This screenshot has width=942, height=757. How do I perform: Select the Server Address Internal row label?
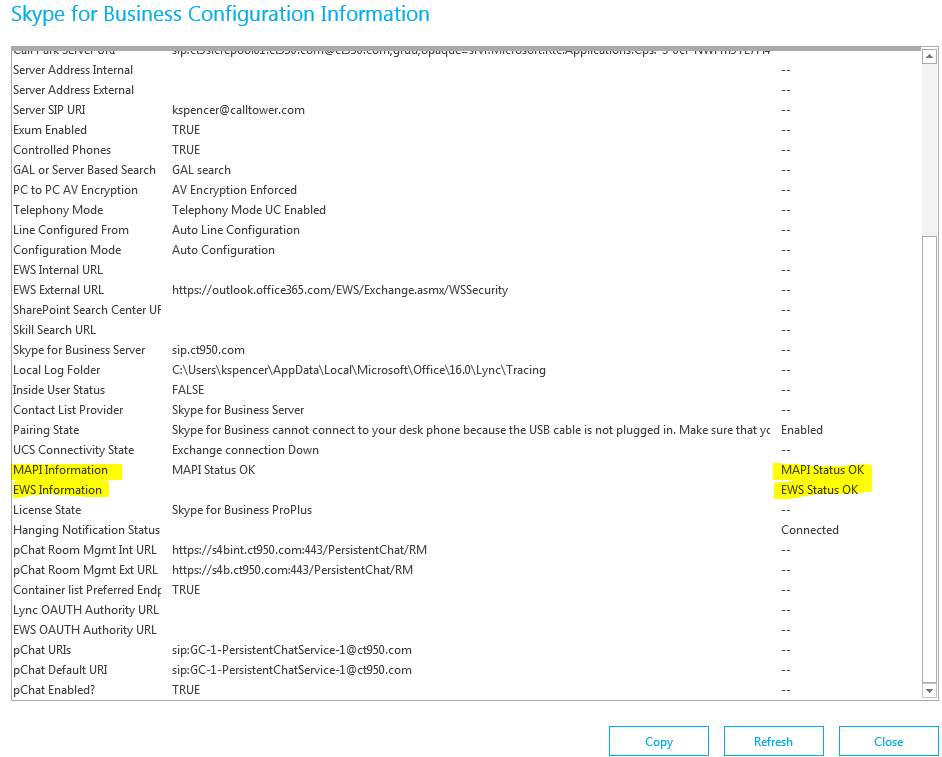73,70
